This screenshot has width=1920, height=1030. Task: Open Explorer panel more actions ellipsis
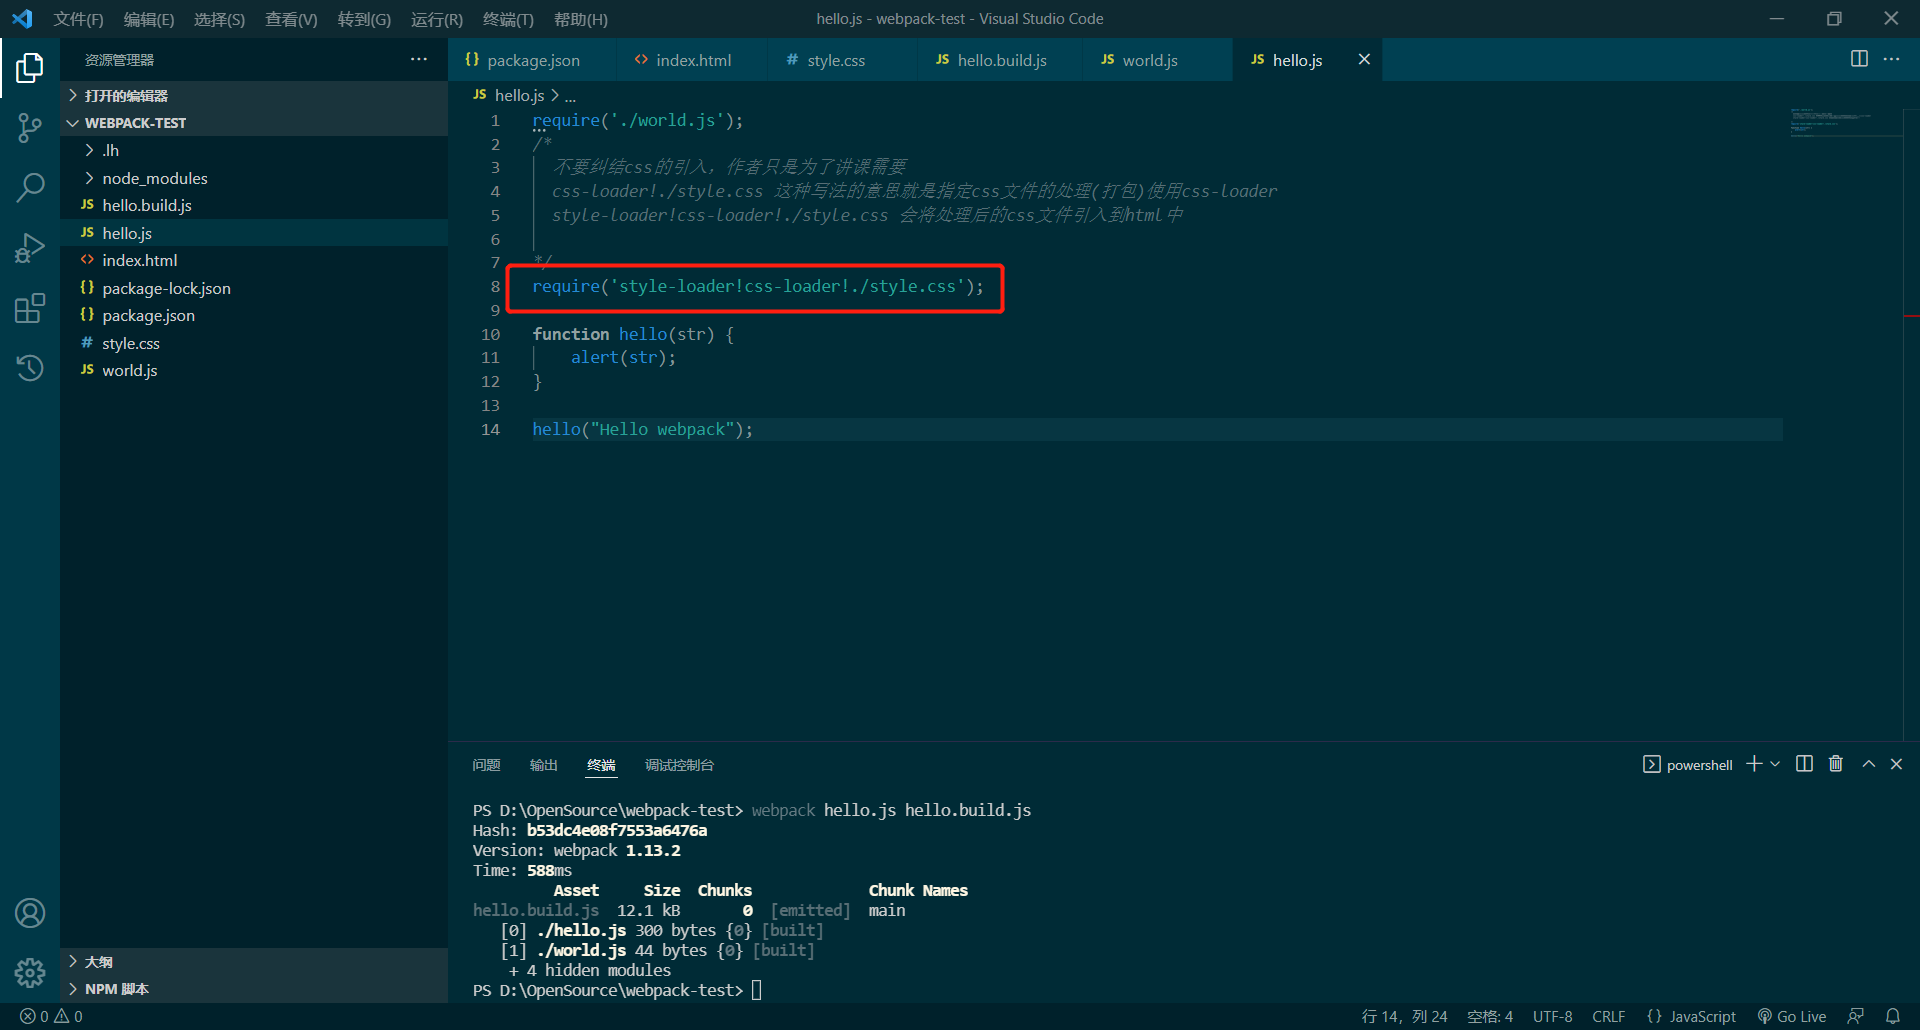(419, 59)
